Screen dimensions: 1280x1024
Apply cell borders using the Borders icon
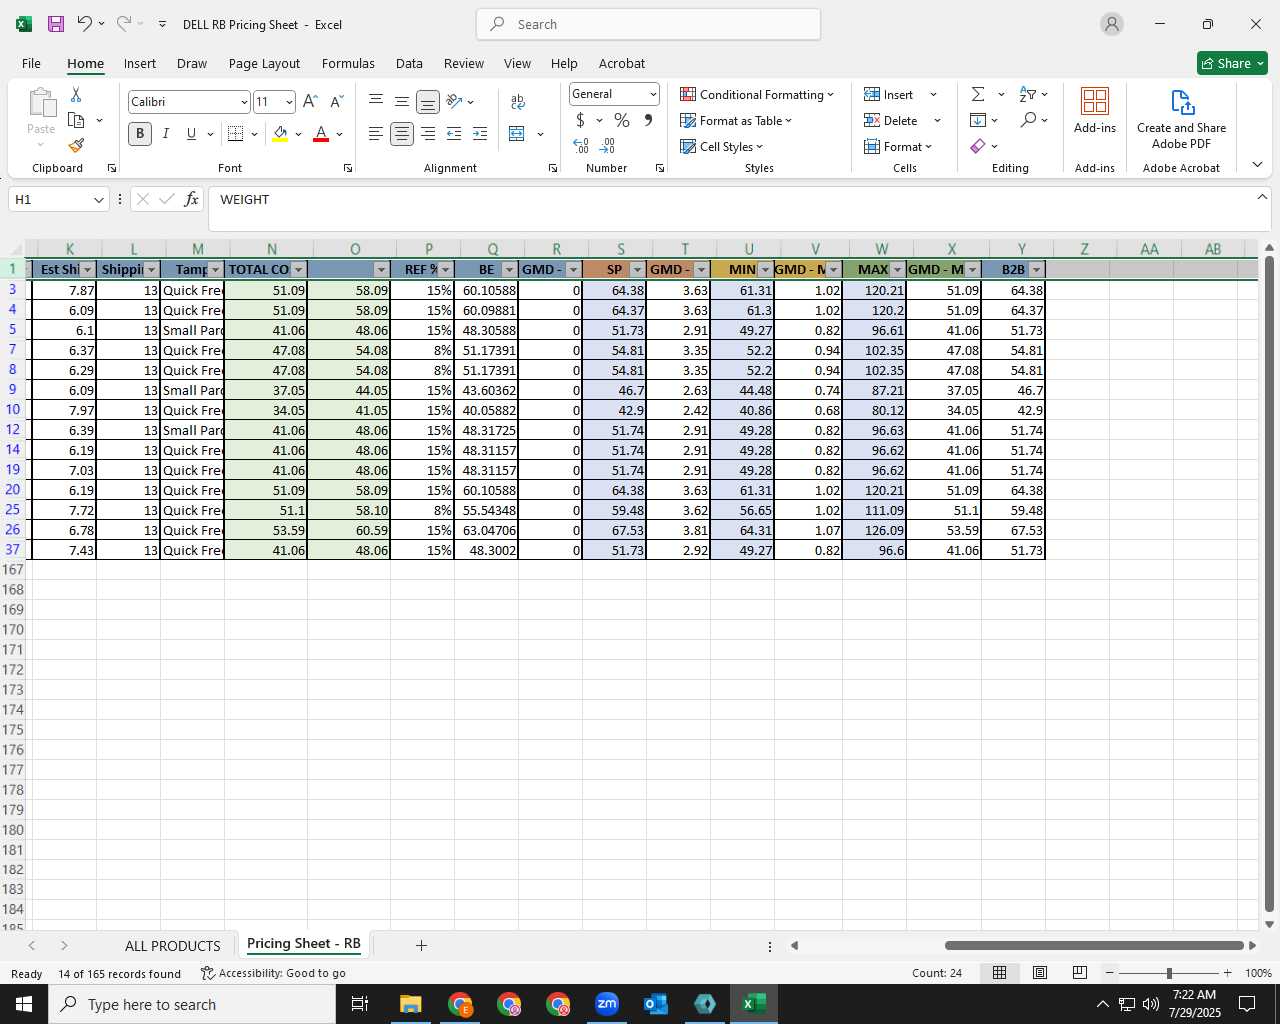tap(236, 134)
